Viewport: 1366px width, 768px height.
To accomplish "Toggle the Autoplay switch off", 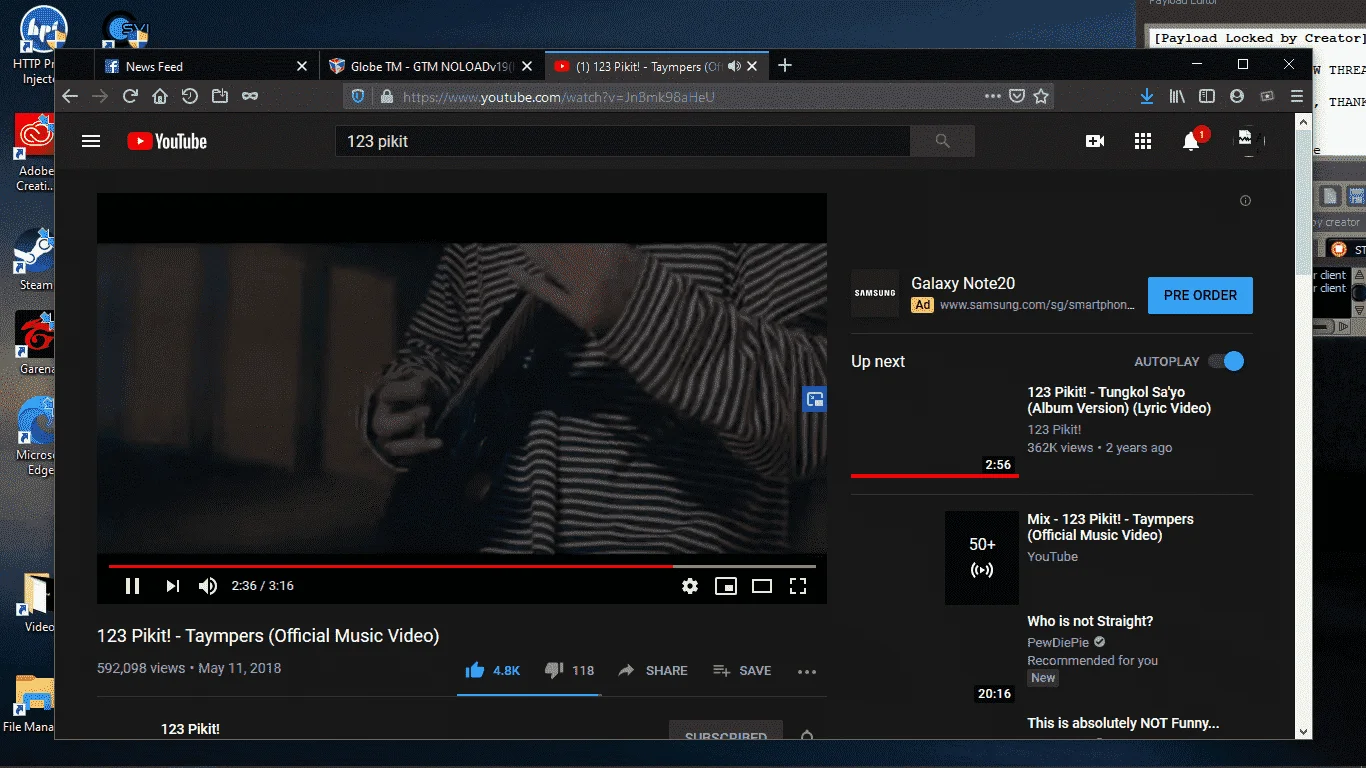I will (1226, 361).
